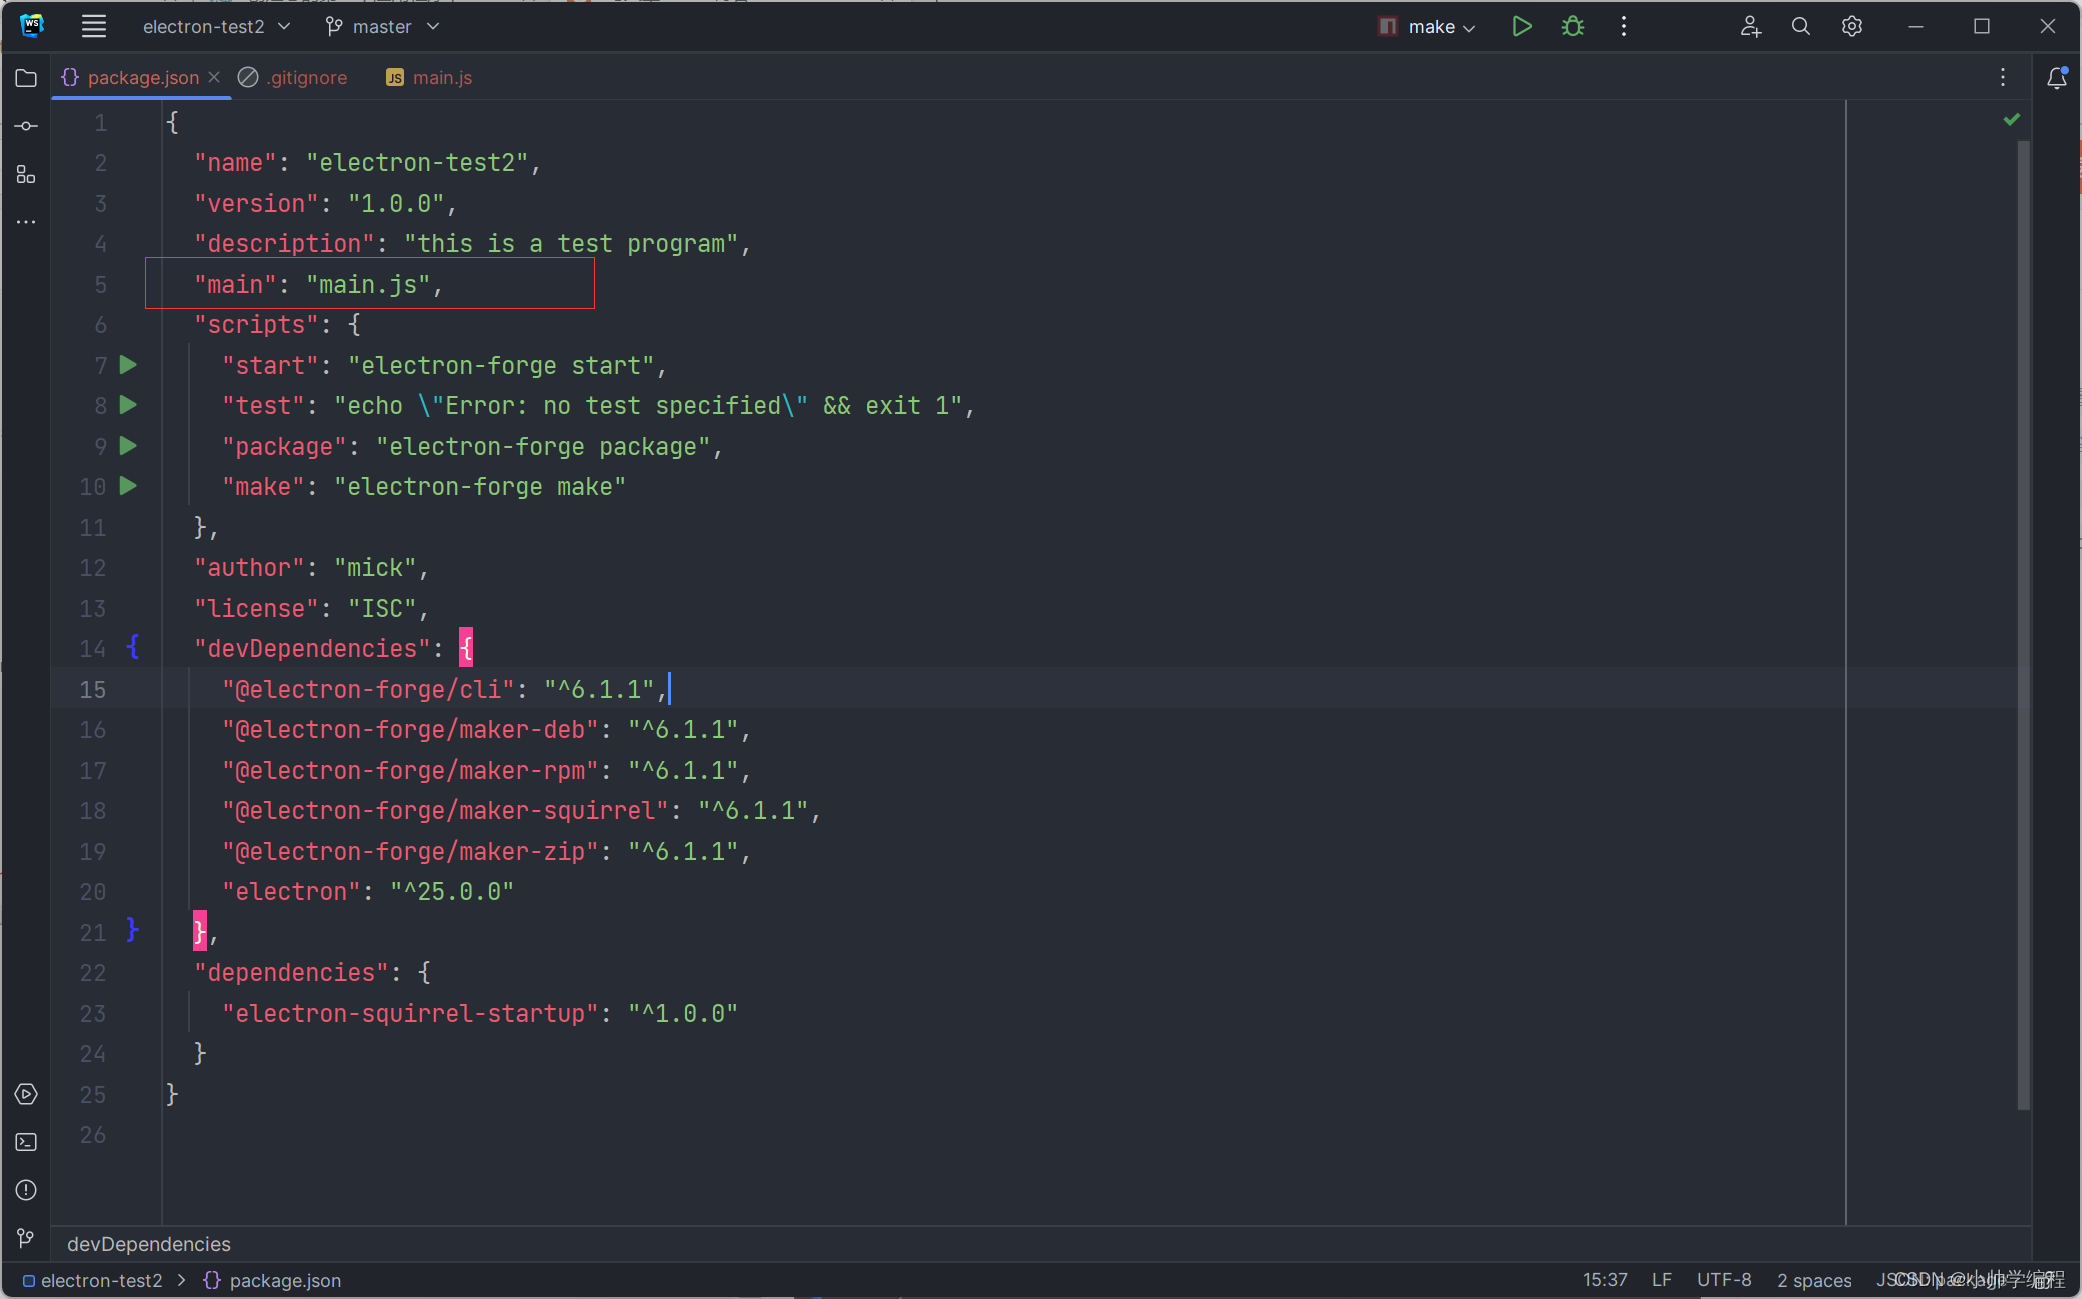
Task: Open the Problems tool window
Action: click(26, 1190)
